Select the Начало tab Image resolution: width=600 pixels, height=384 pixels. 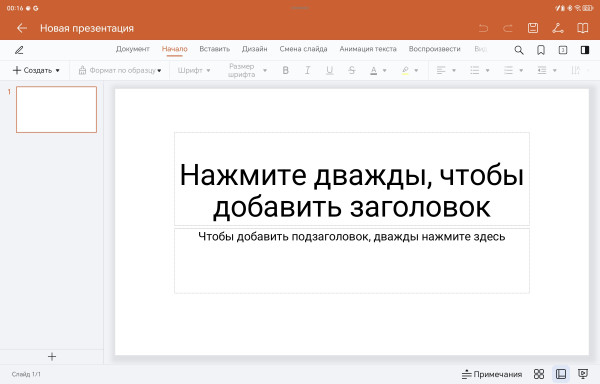tap(174, 49)
